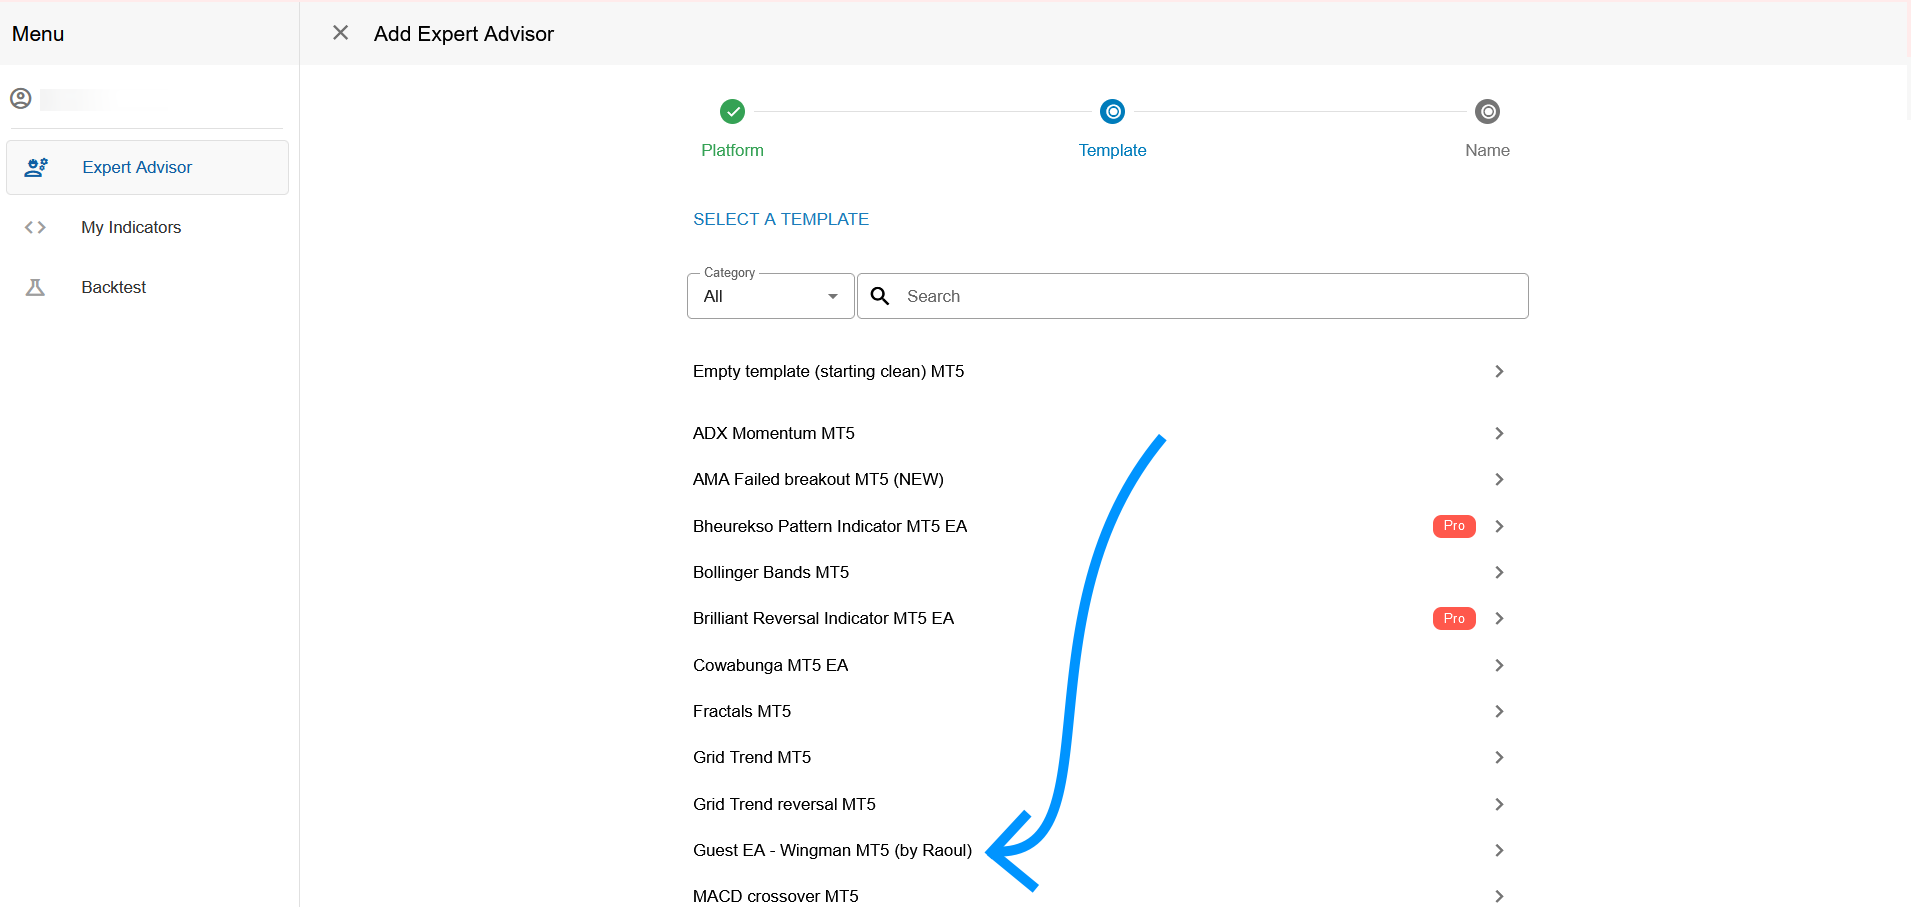Viewport: 1911px width, 907px height.
Task: Click chevron on Cowabunga MT5 EA row
Action: [1499, 665]
